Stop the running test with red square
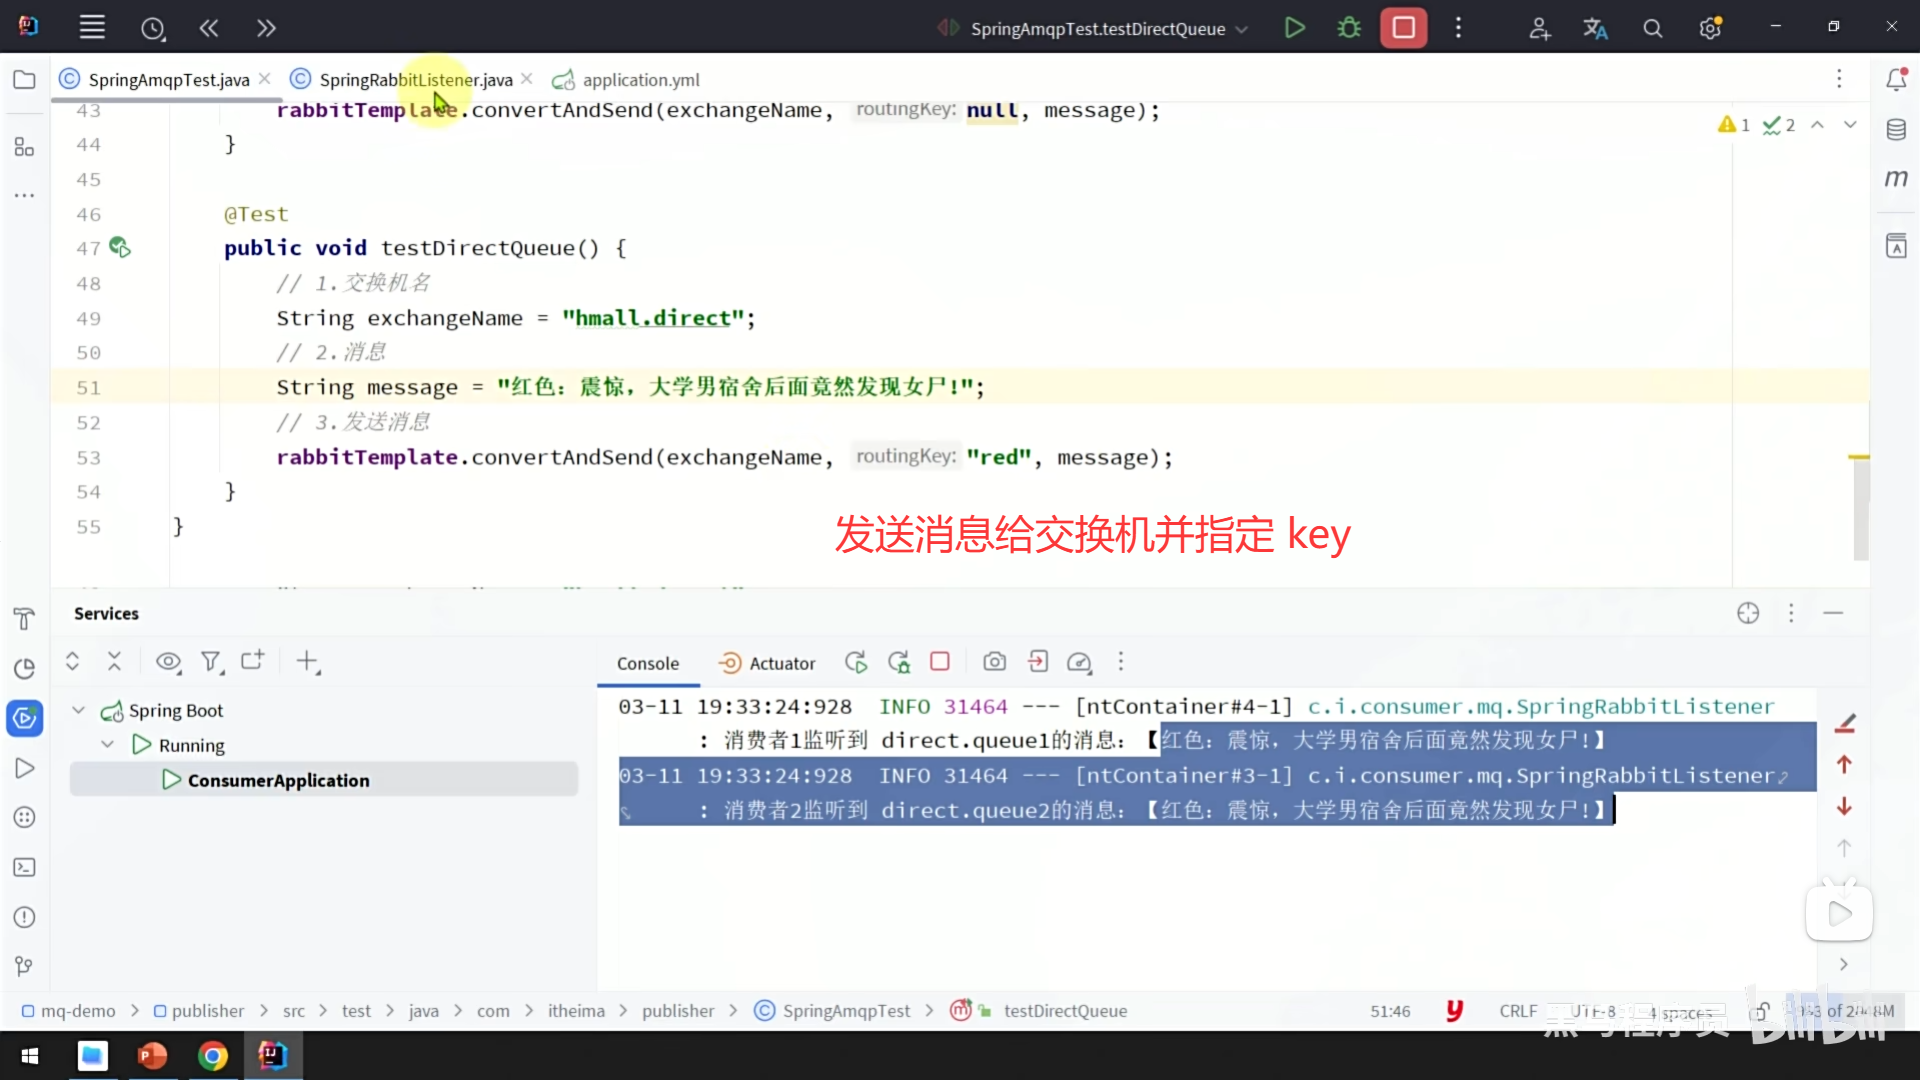The width and height of the screenshot is (1920, 1080). pos(1403,28)
